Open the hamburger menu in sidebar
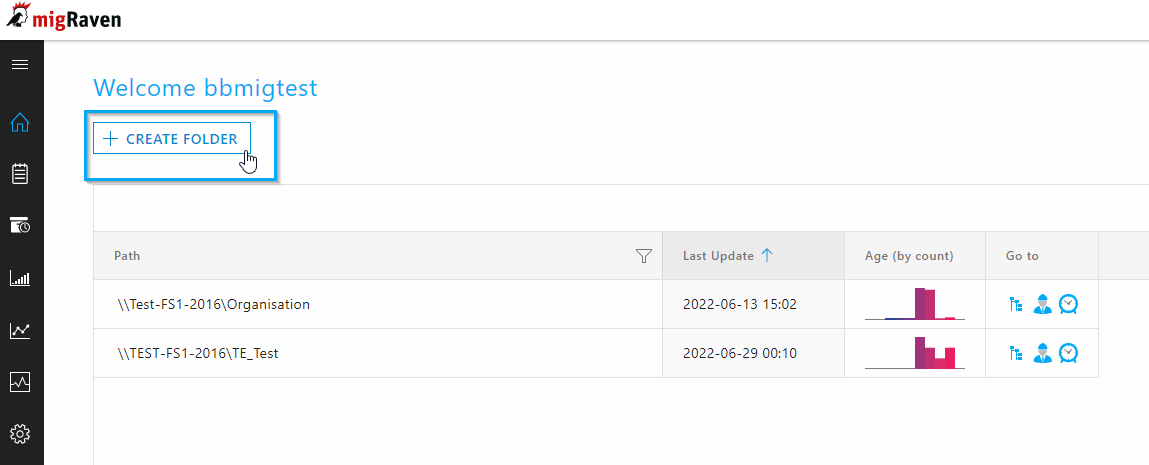The height and width of the screenshot is (465, 1149). tap(20, 64)
